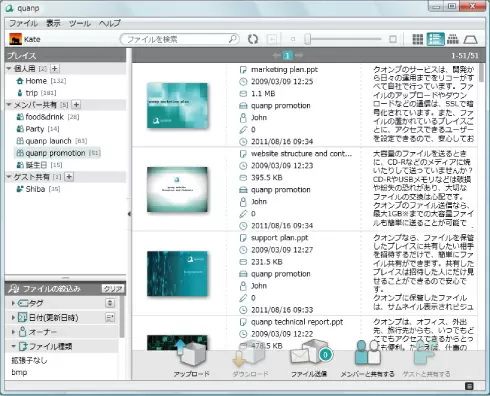Collapse the ゲスト共有 section
Screen dimensions: 490x396
pyautogui.click(x=9, y=177)
